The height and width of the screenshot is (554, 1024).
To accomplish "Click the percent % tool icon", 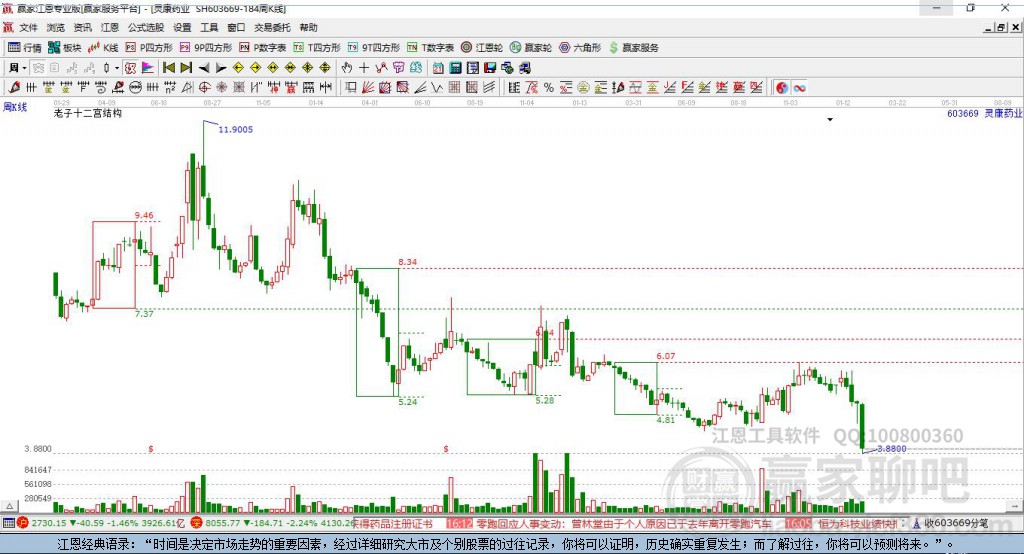I will click(549, 88).
